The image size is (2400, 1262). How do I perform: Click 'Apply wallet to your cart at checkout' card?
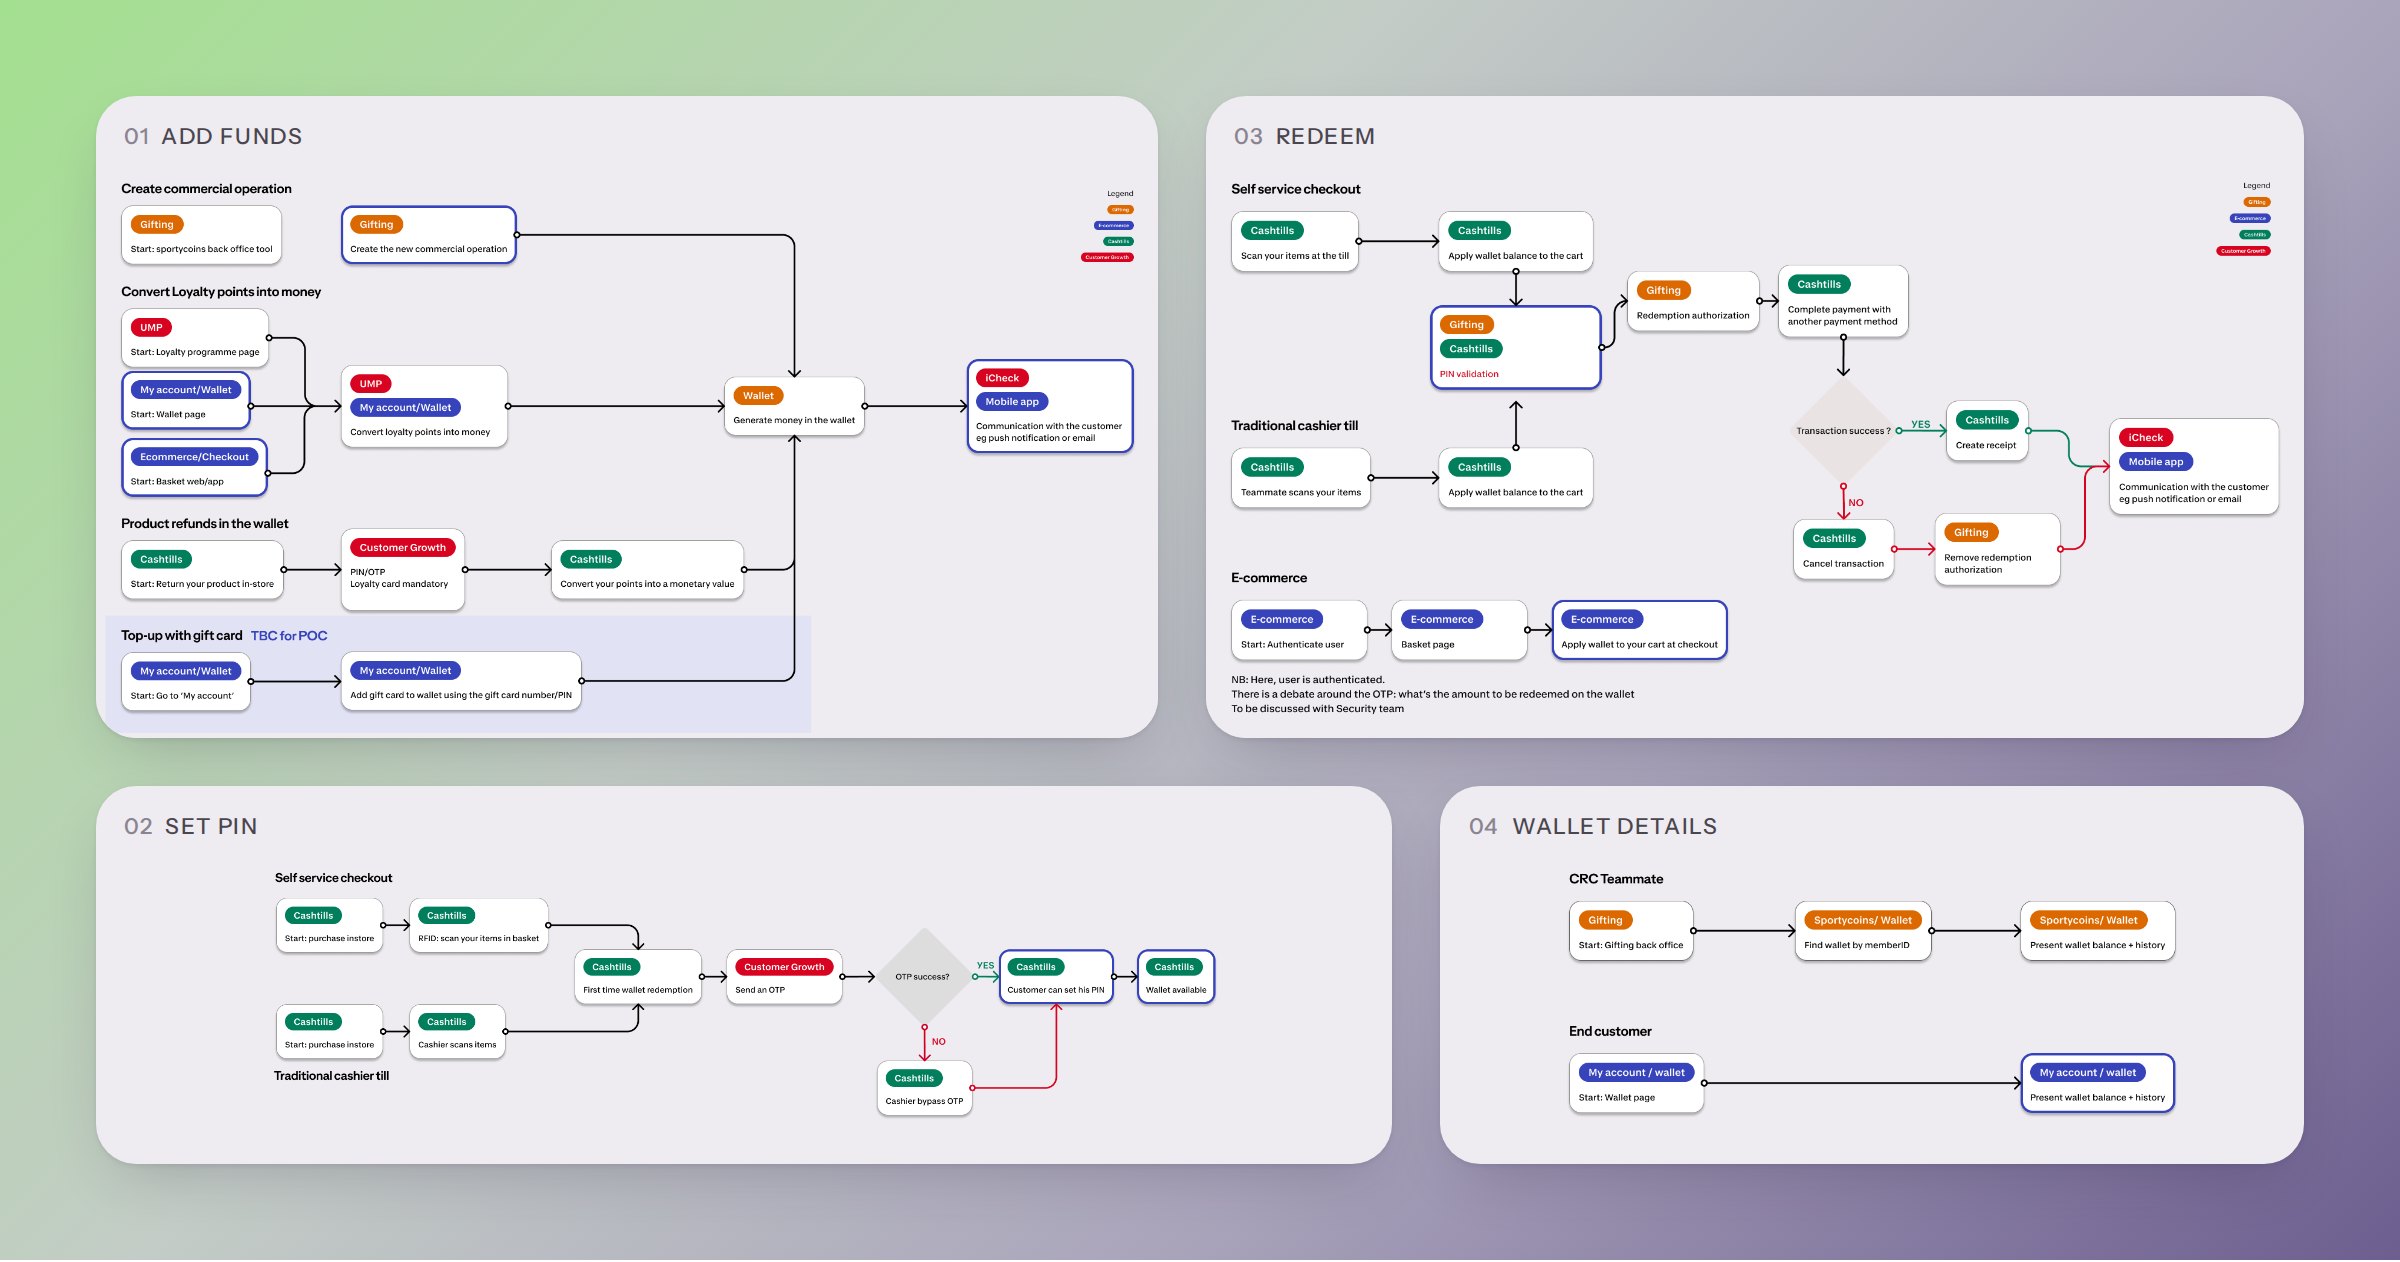click(1639, 630)
